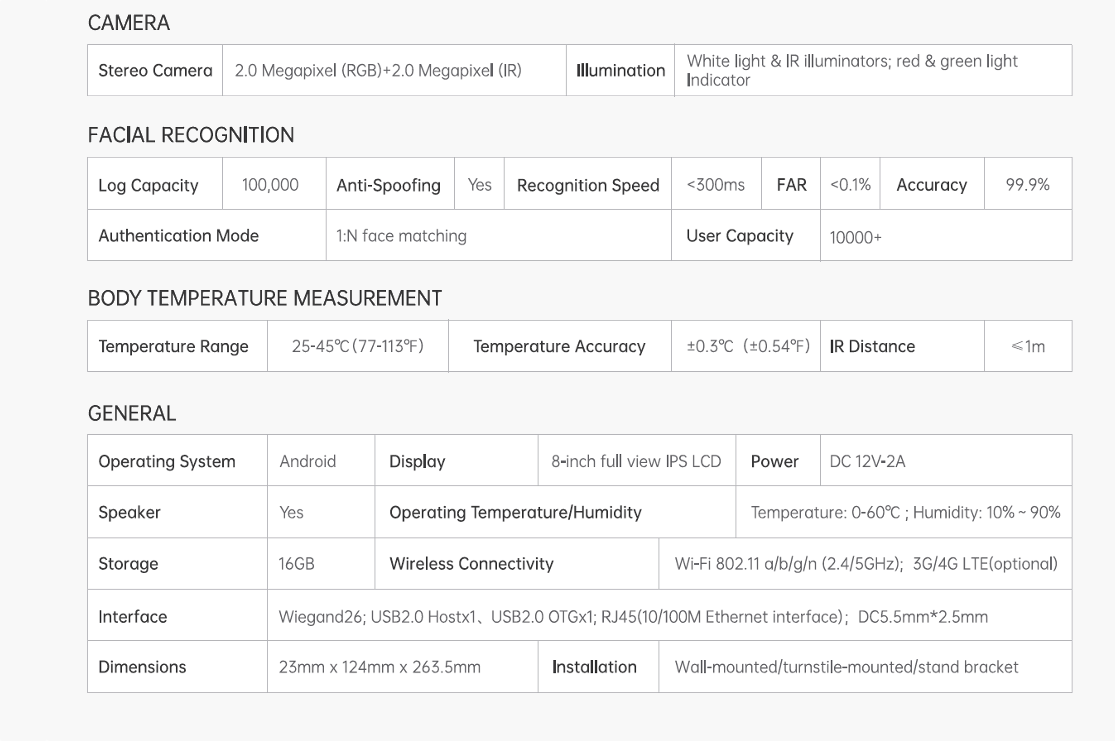Click the 8-inch full view IPS LCD text
Image resolution: width=1115 pixels, height=741 pixels.
(x=636, y=462)
